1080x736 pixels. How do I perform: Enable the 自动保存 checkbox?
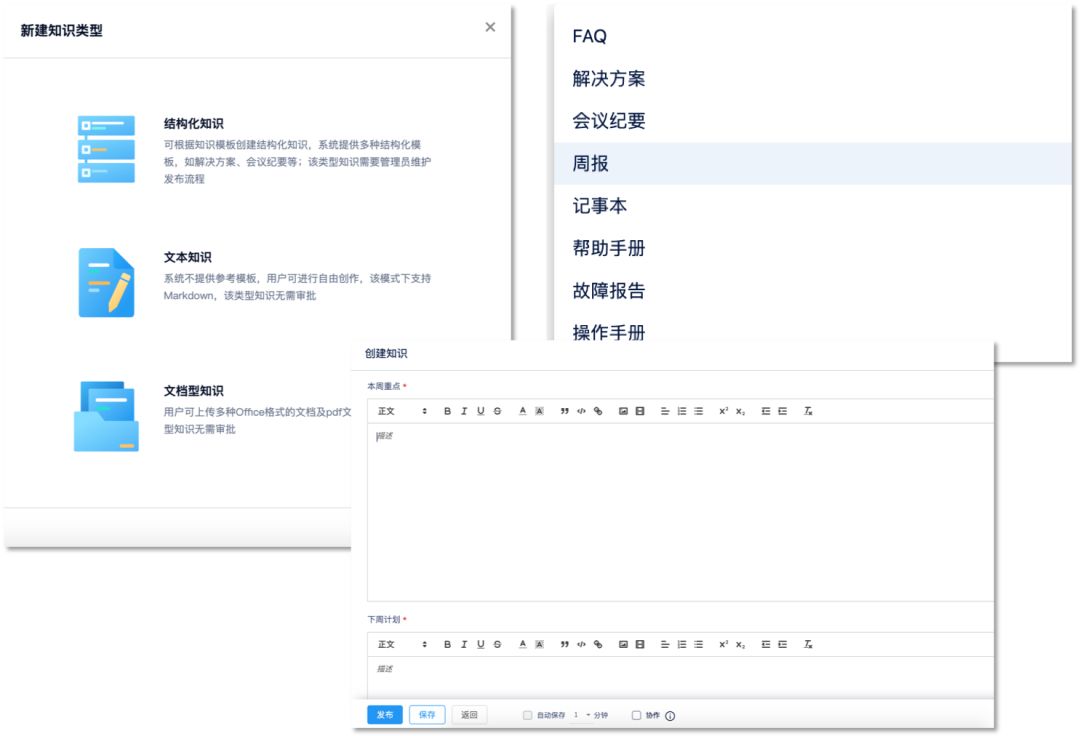click(x=528, y=715)
